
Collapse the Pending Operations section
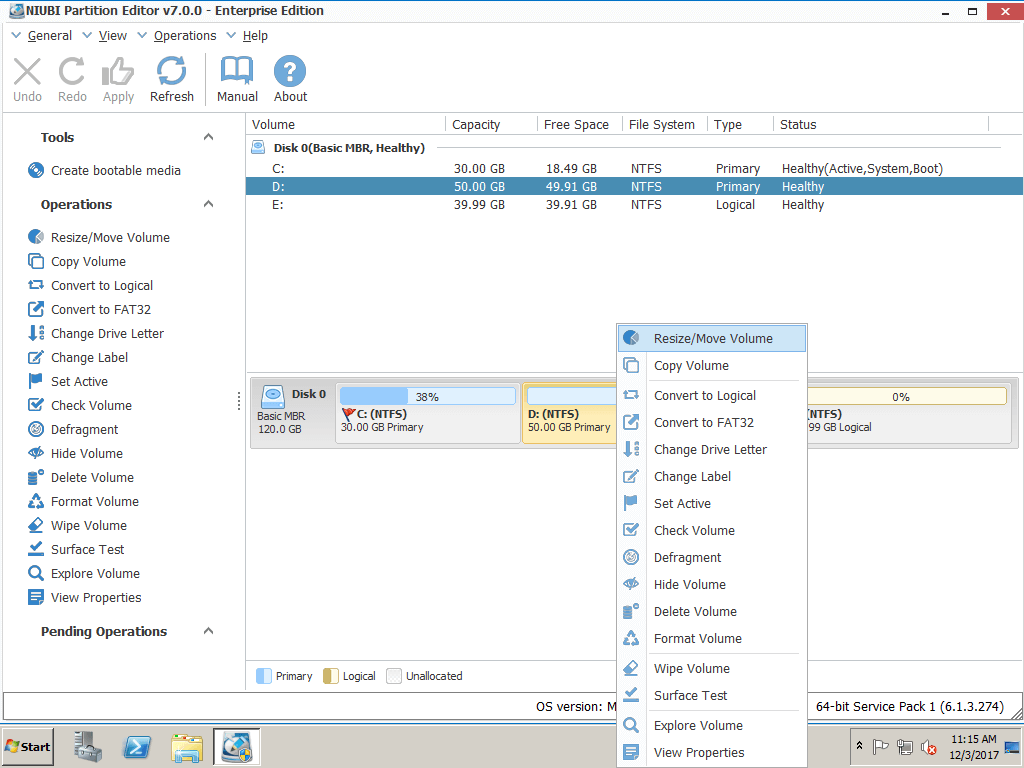[208, 632]
